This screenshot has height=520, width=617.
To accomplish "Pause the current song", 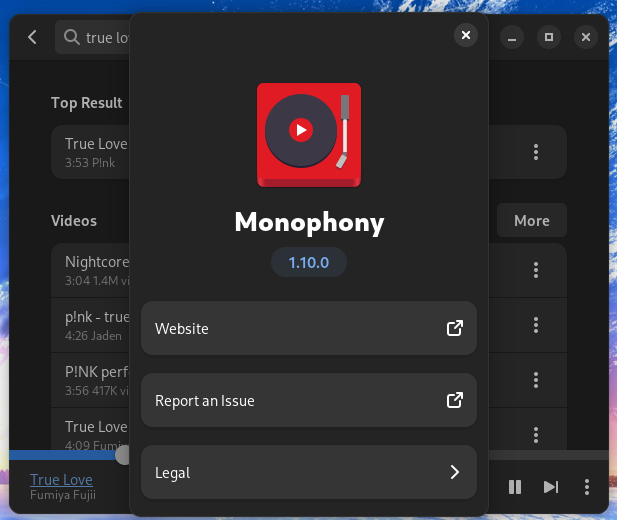I will pyautogui.click(x=515, y=487).
